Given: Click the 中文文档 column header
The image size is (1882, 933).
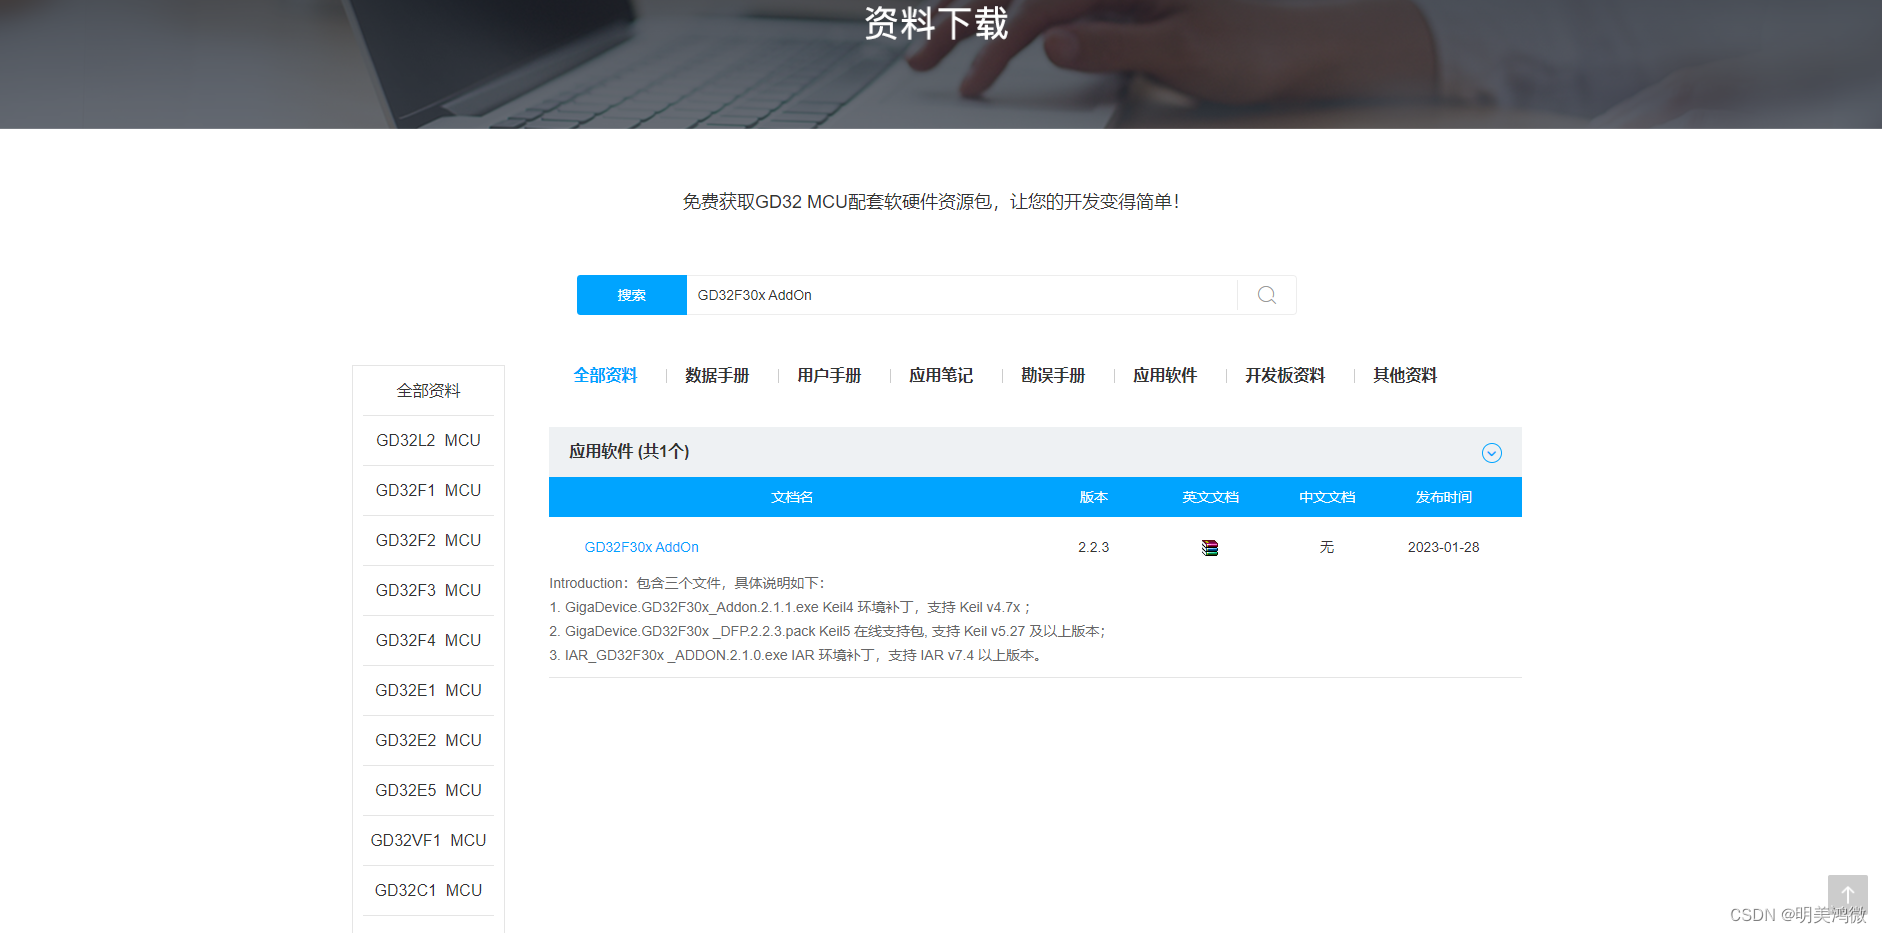Looking at the screenshot, I should pos(1327,497).
